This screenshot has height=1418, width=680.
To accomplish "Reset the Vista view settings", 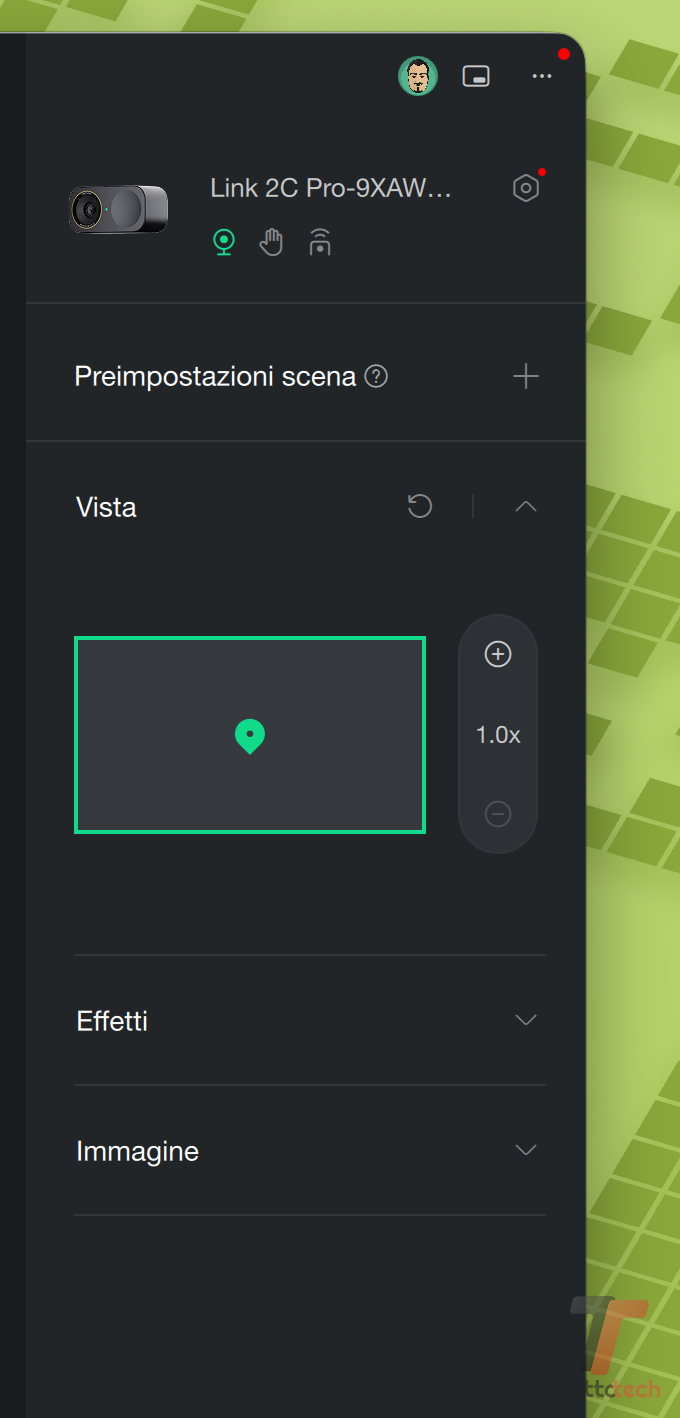I will [420, 506].
